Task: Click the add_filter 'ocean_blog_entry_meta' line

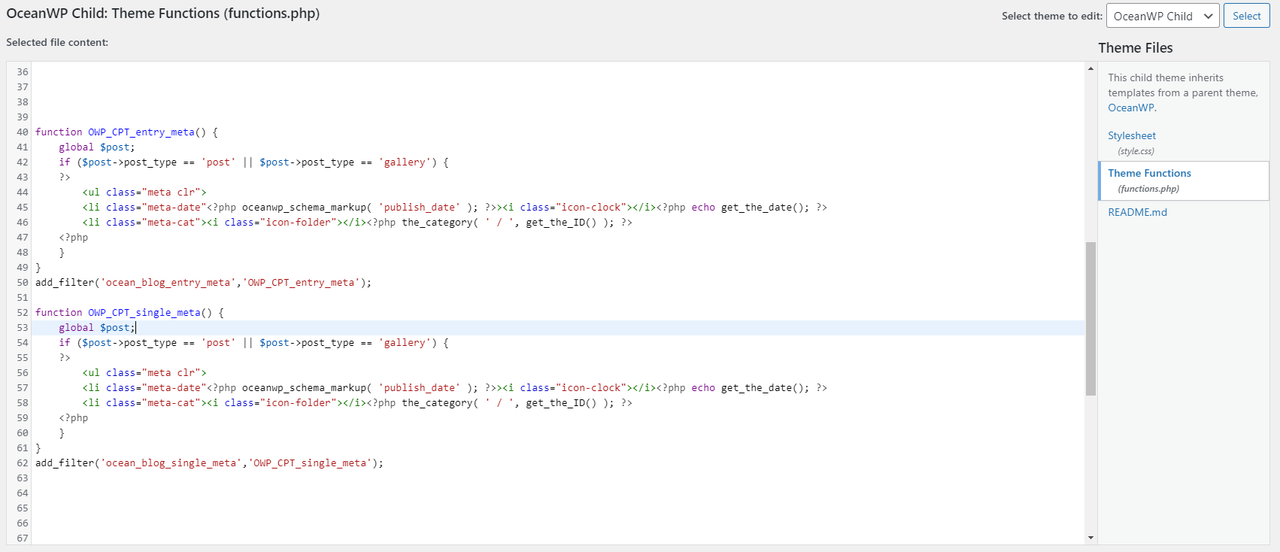Action: click(x=203, y=282)
